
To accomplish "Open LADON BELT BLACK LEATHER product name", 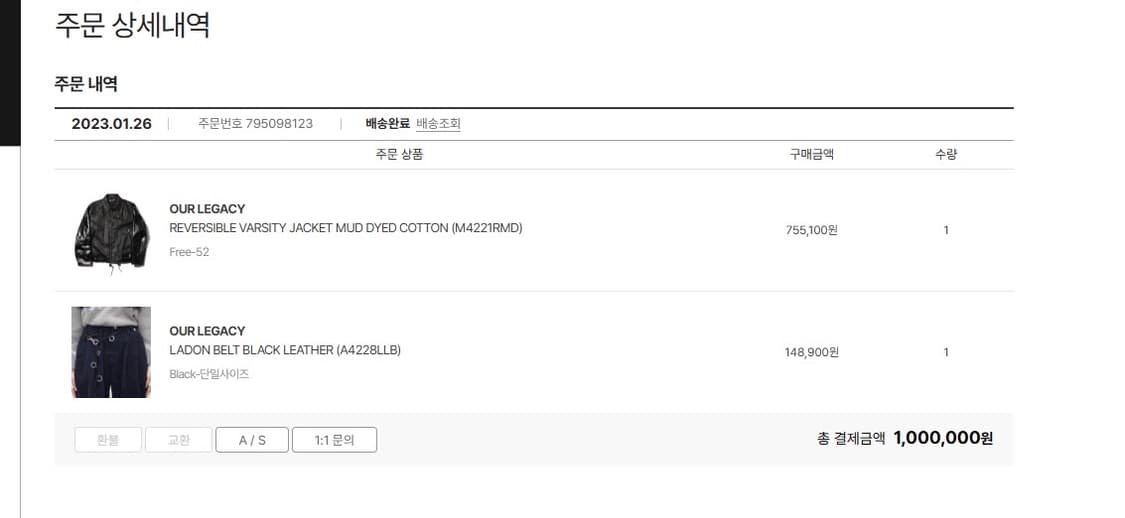I will pyautogui.click(x=285, y=350).
